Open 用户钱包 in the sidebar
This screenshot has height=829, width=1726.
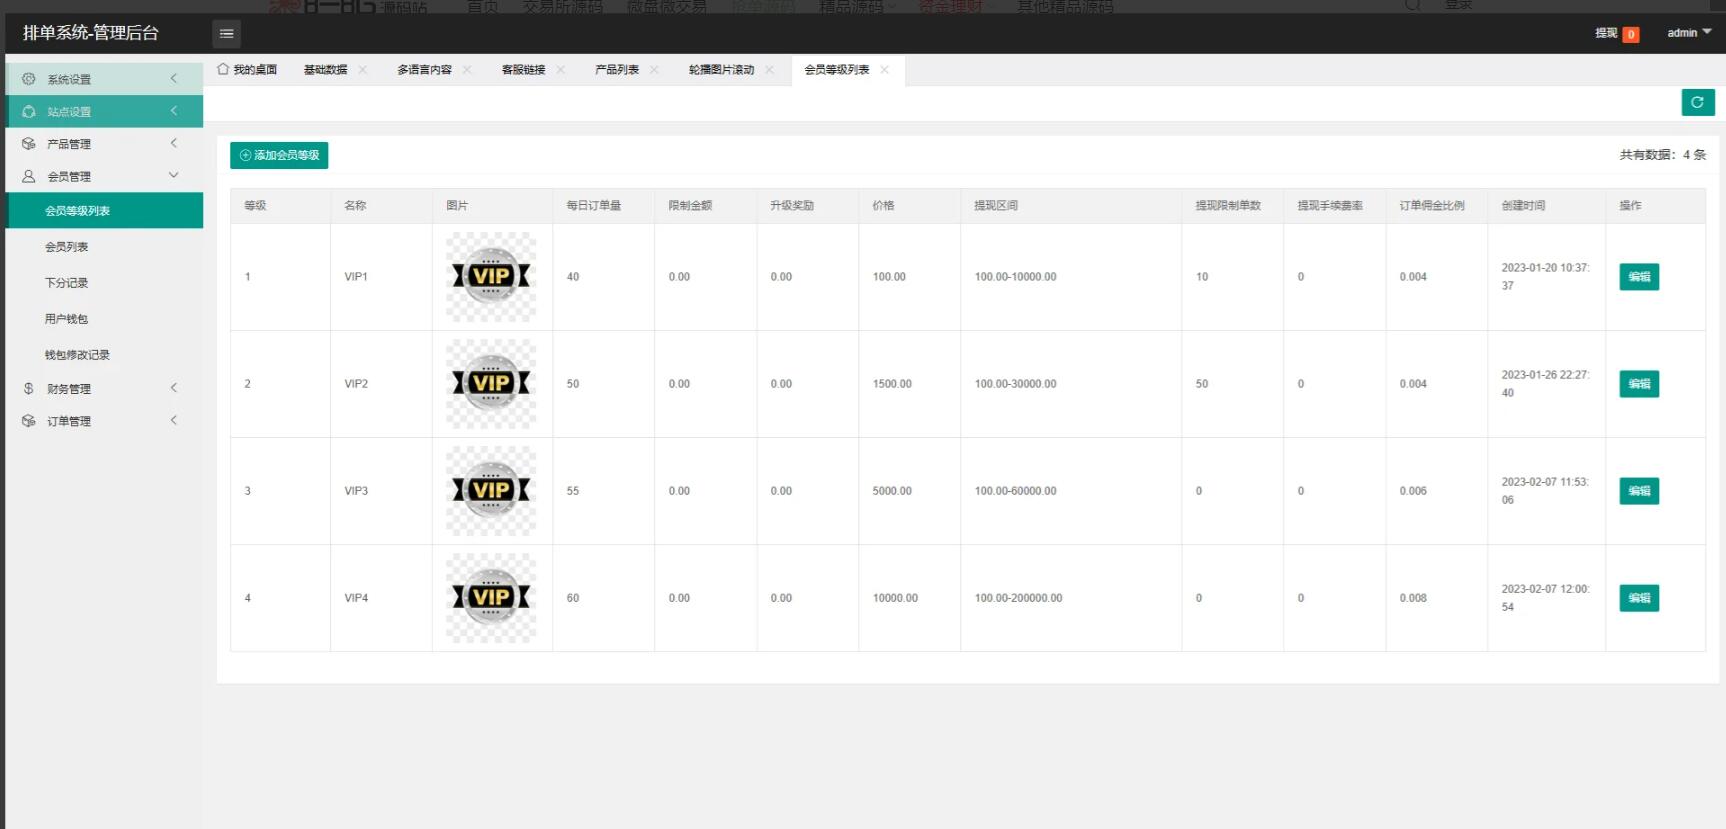coord(66,319)
